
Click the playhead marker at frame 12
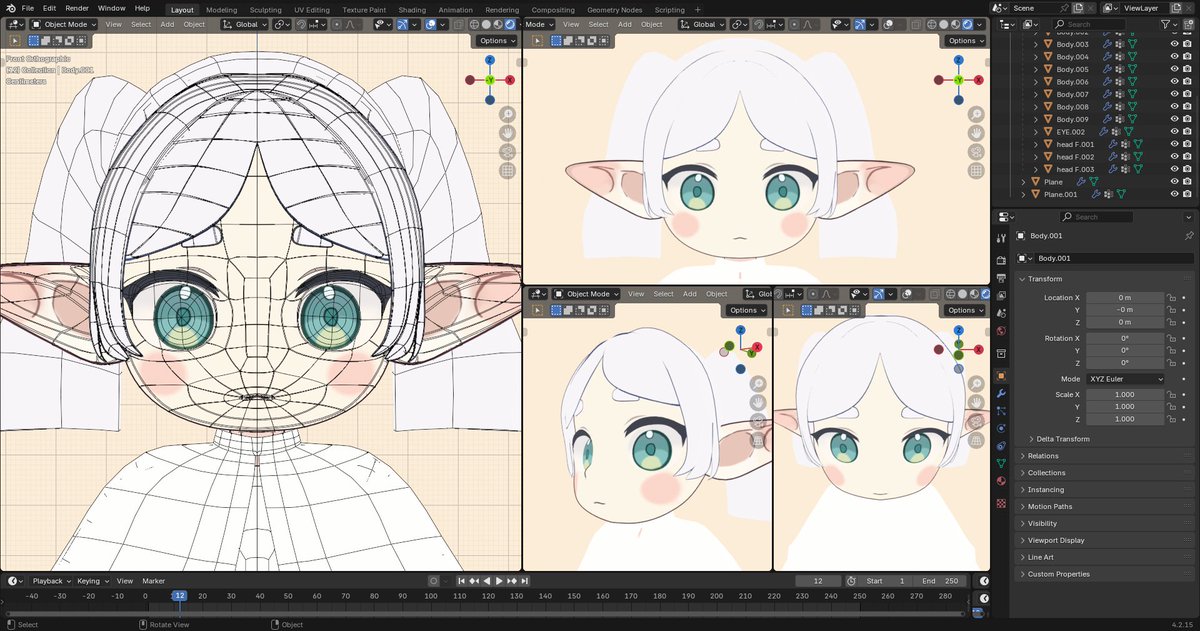(x=179, y=596)
